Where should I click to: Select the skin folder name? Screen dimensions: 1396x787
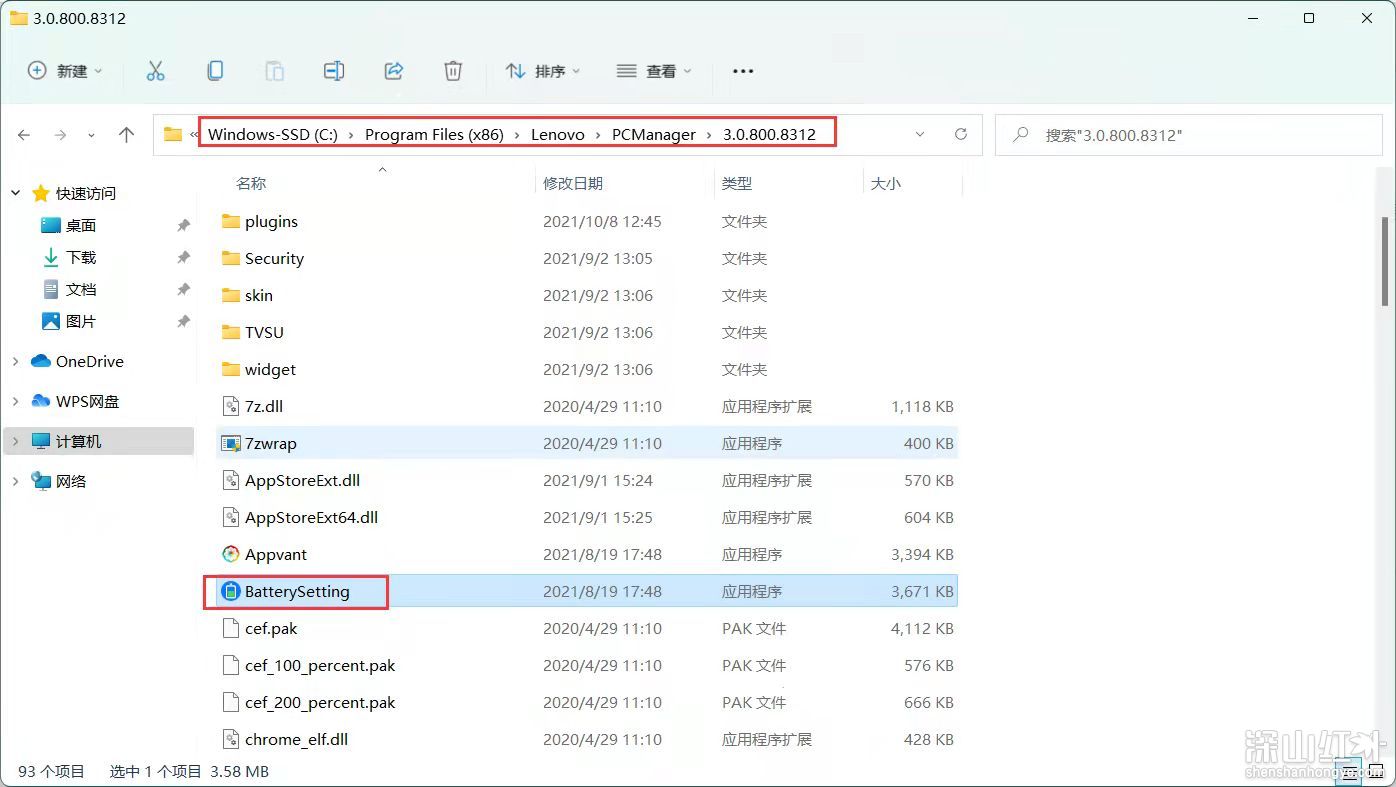259,295
